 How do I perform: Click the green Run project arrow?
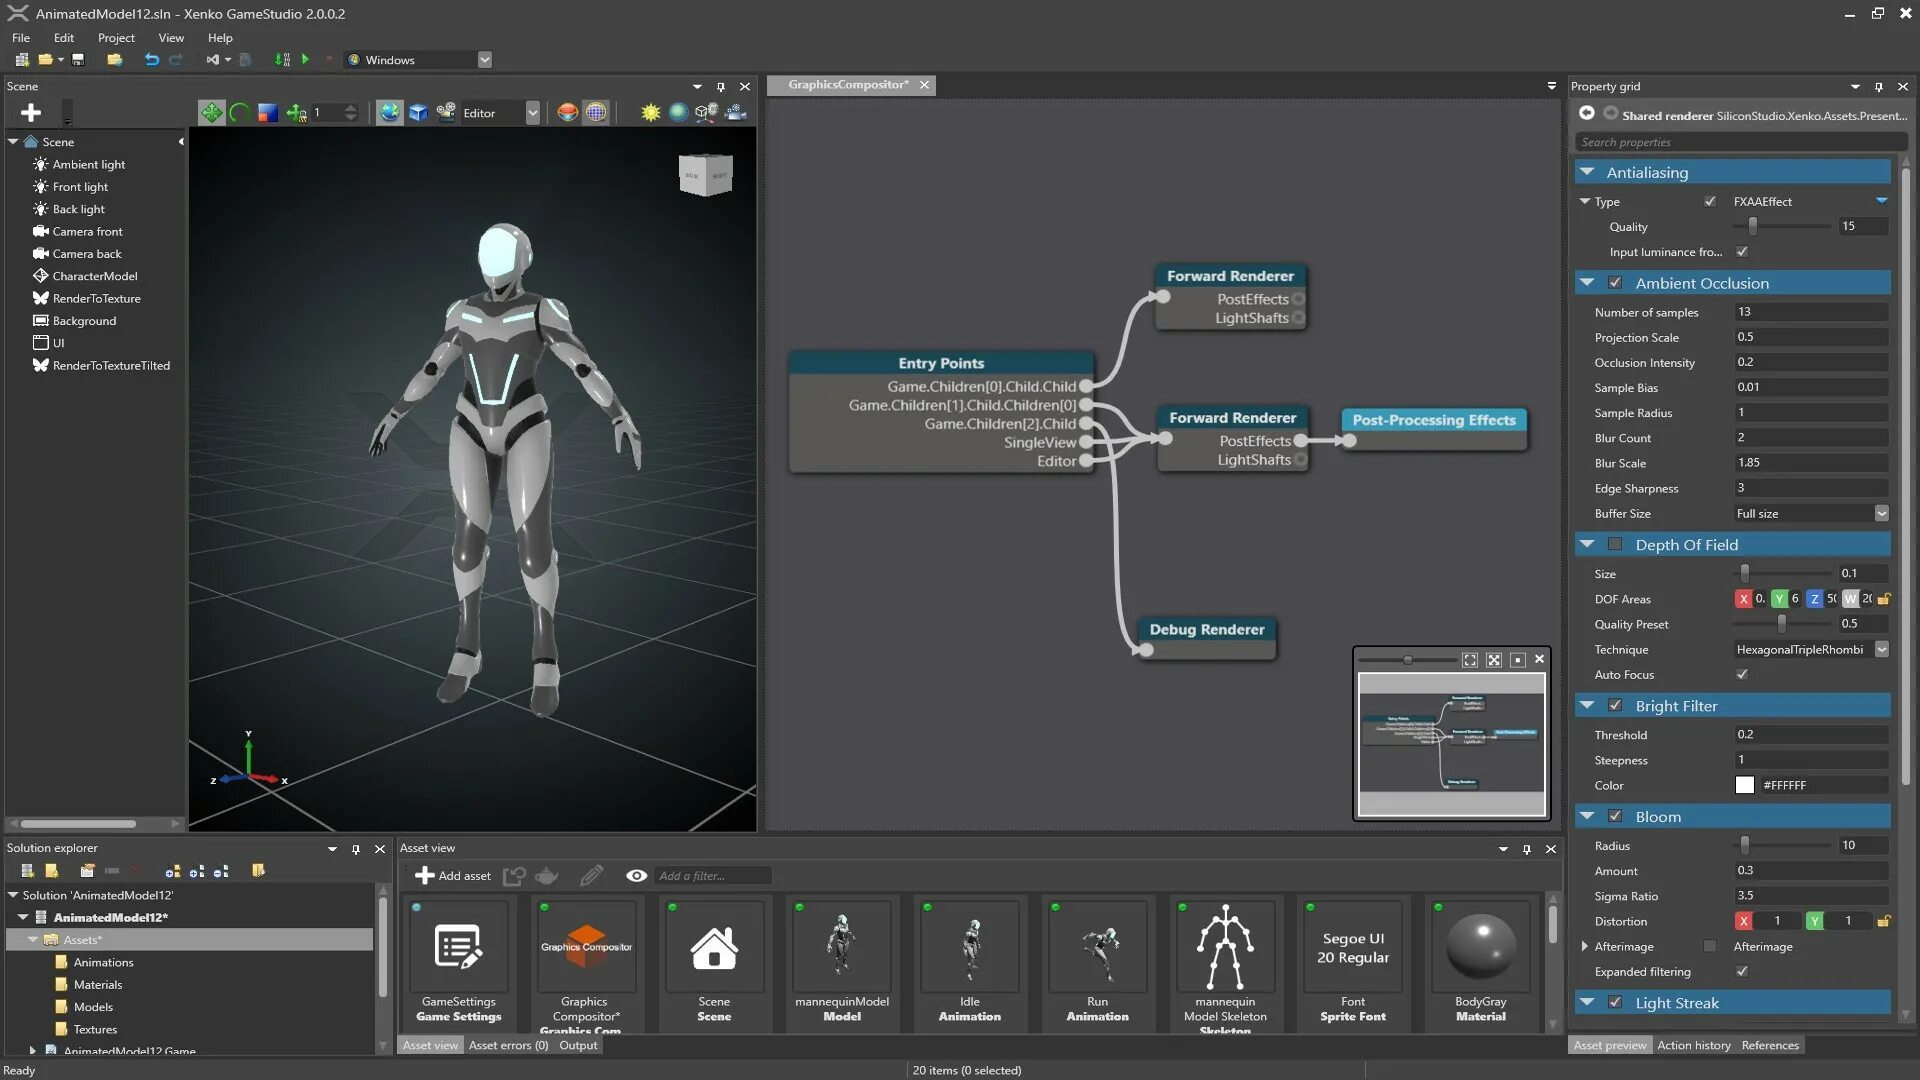(x=306, y=60)
